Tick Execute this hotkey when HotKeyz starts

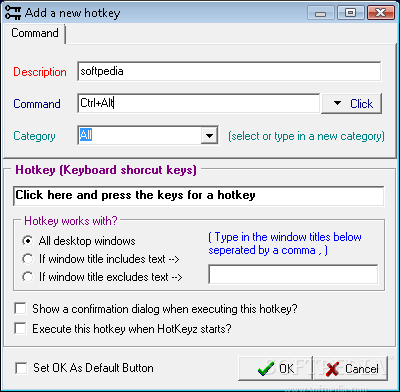[20, 329]
